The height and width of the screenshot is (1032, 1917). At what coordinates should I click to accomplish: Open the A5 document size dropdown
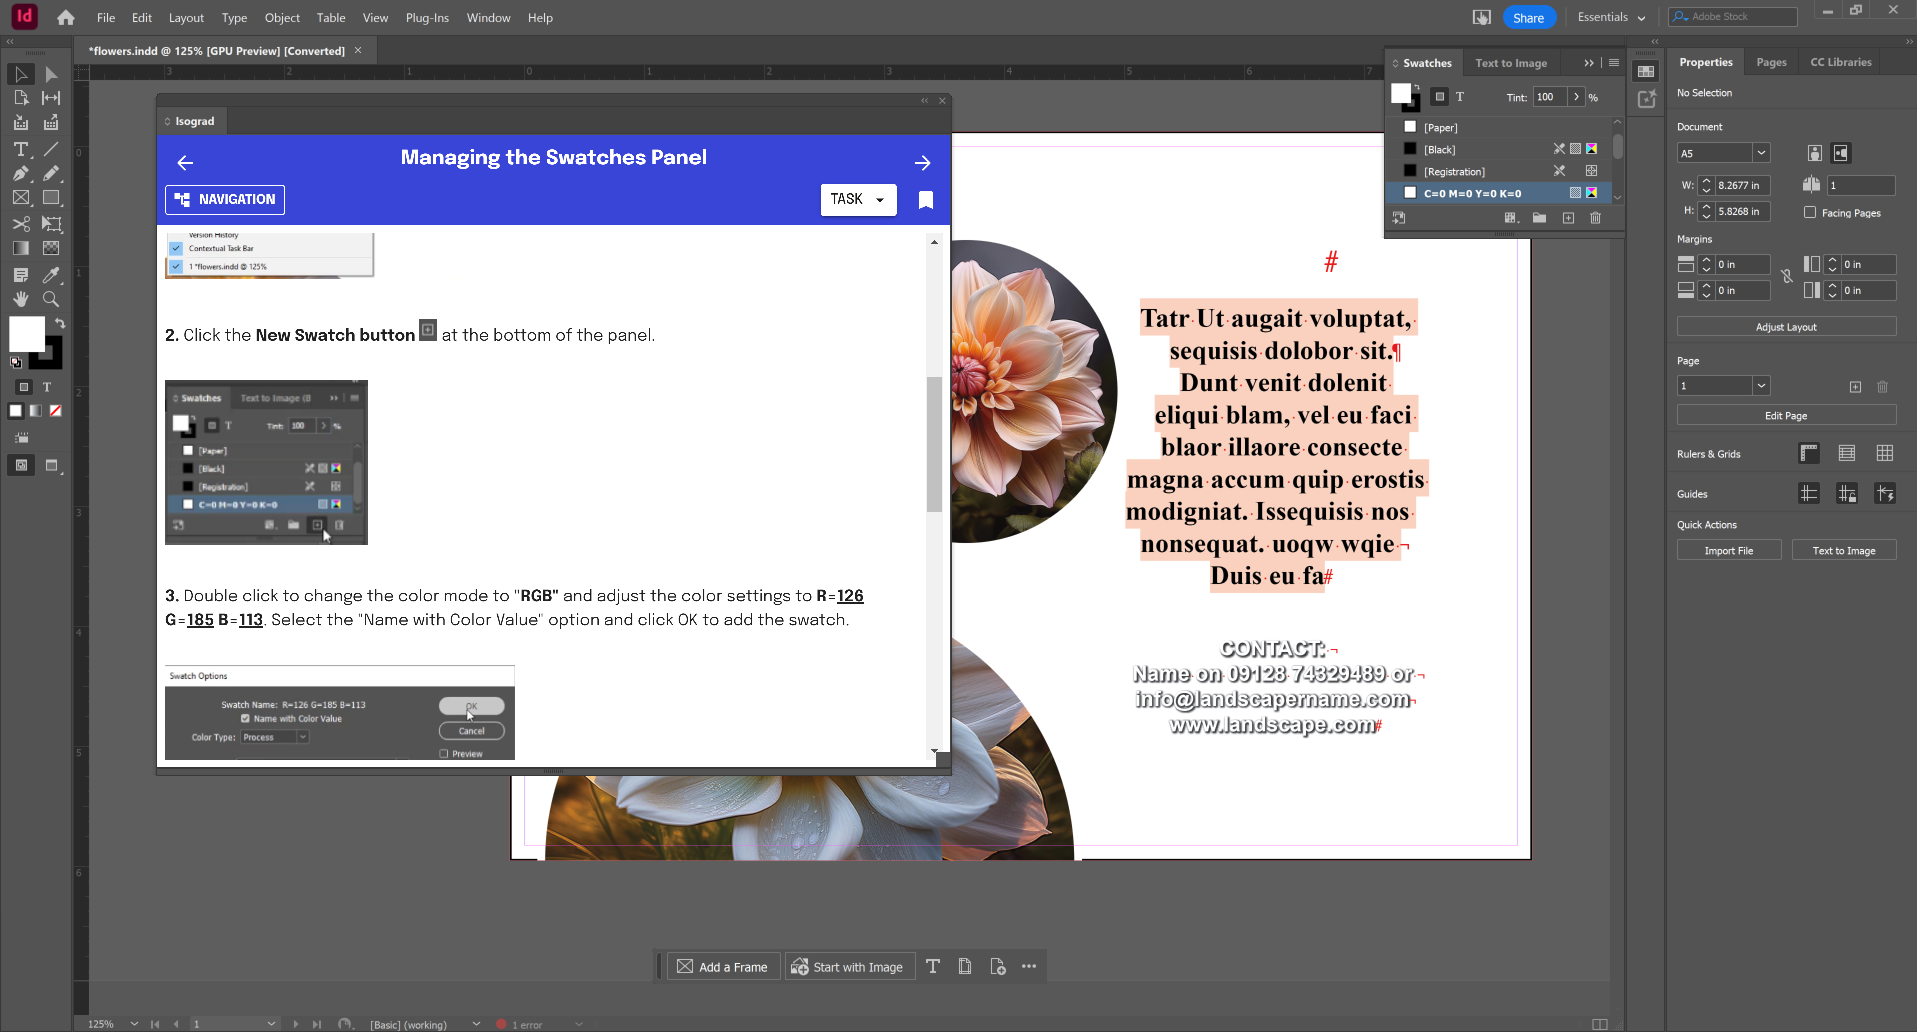[1761, 153]
